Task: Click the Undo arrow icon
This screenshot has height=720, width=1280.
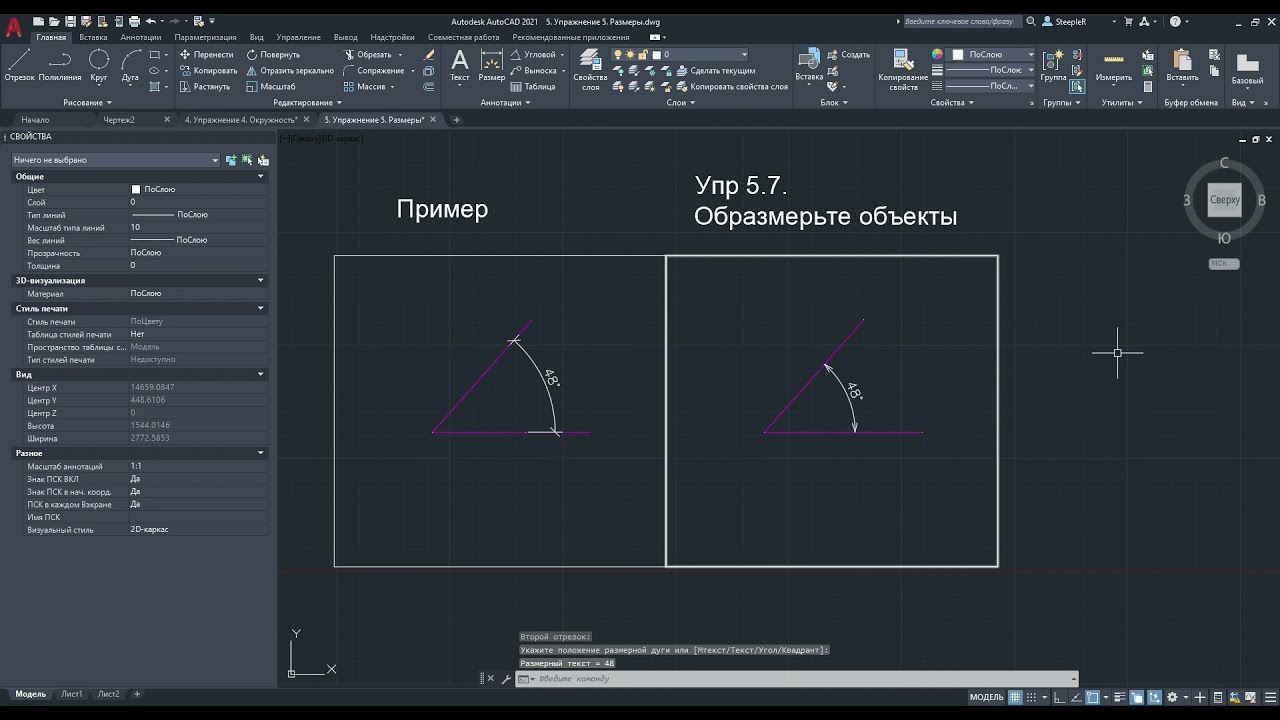Action: [151, 21]
